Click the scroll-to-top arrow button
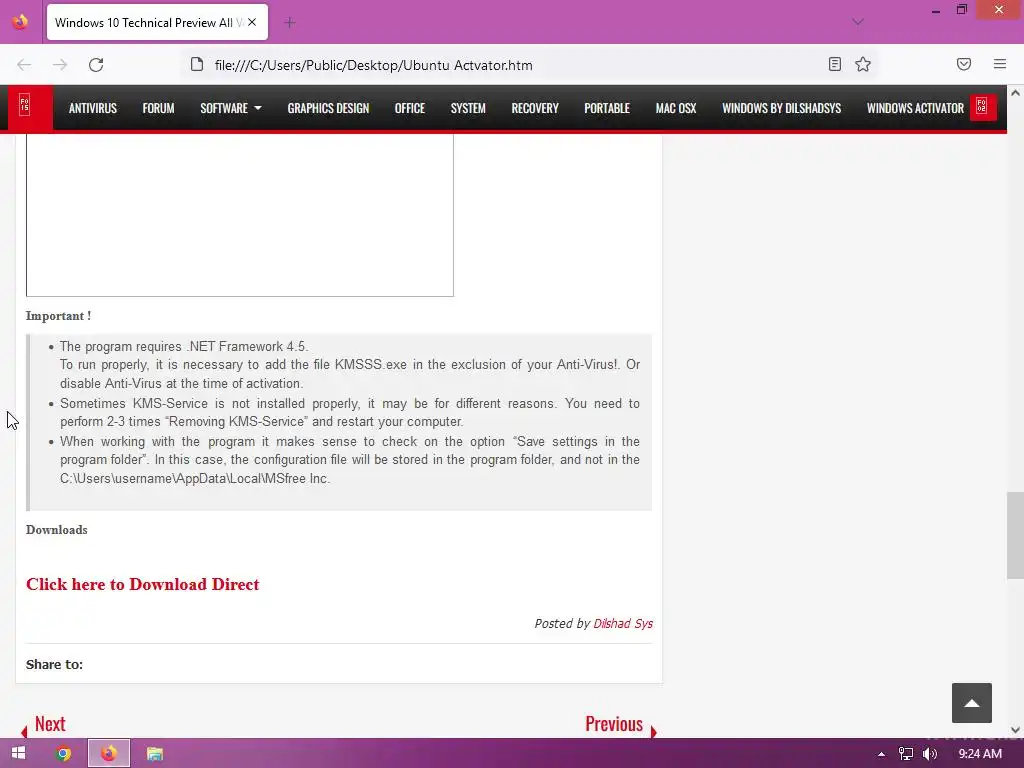Viewport: 1024px width, 768px height. click(x=972, y=703)
